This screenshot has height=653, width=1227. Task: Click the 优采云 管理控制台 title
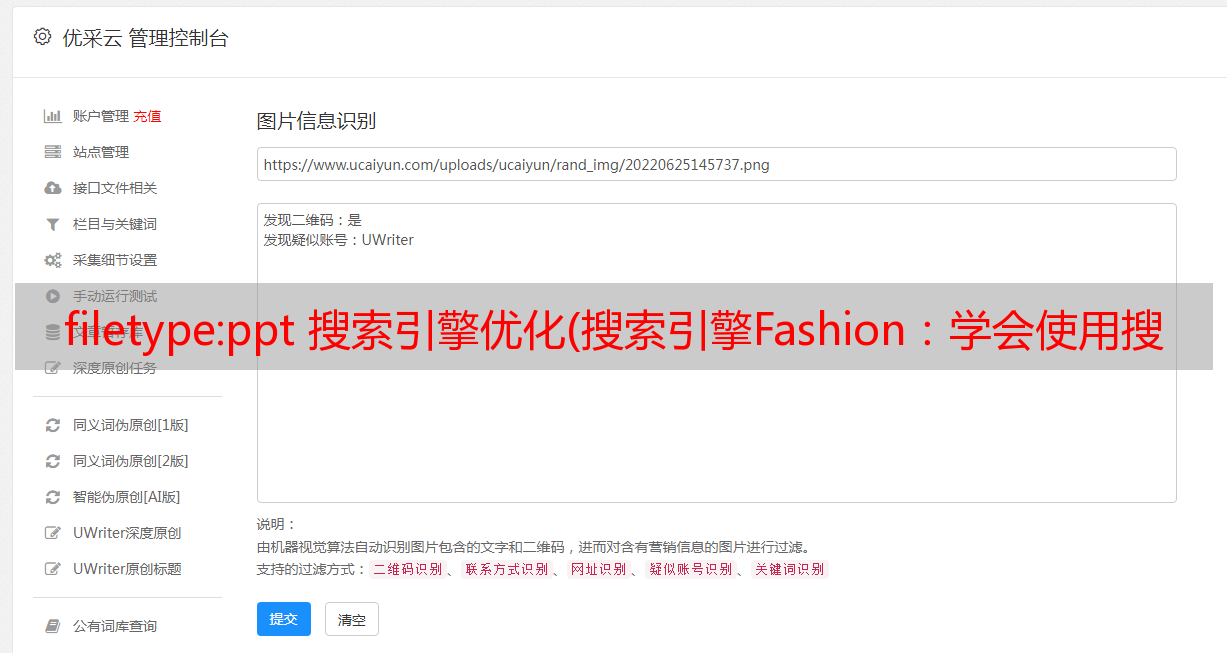tap(145, 38)
